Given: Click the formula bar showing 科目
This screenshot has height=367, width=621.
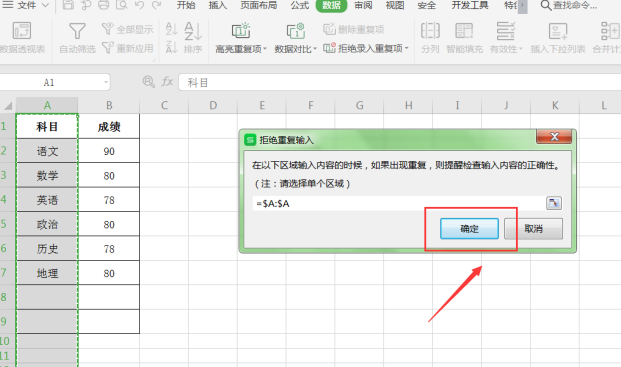Looking at the screenshot, I should tap(399, 82).
